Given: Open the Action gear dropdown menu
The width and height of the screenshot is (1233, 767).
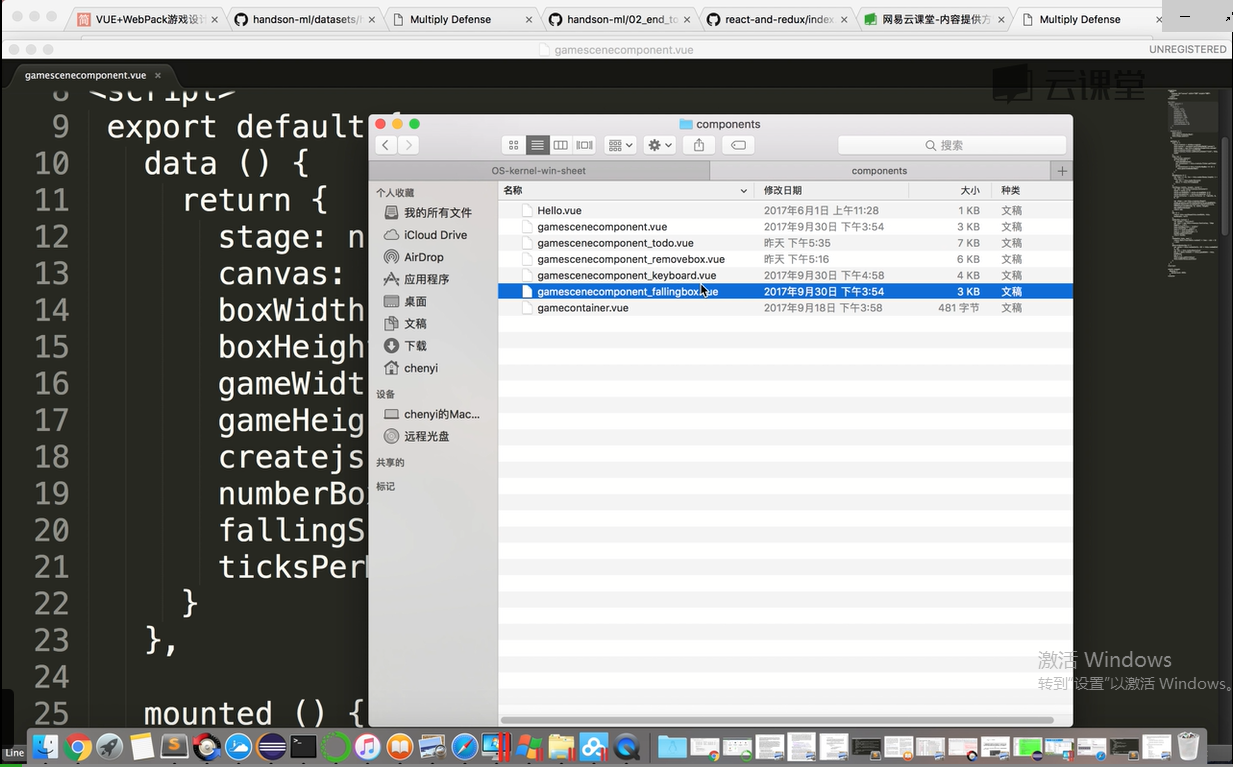Looking at the screenshot, I should (659, 145).
